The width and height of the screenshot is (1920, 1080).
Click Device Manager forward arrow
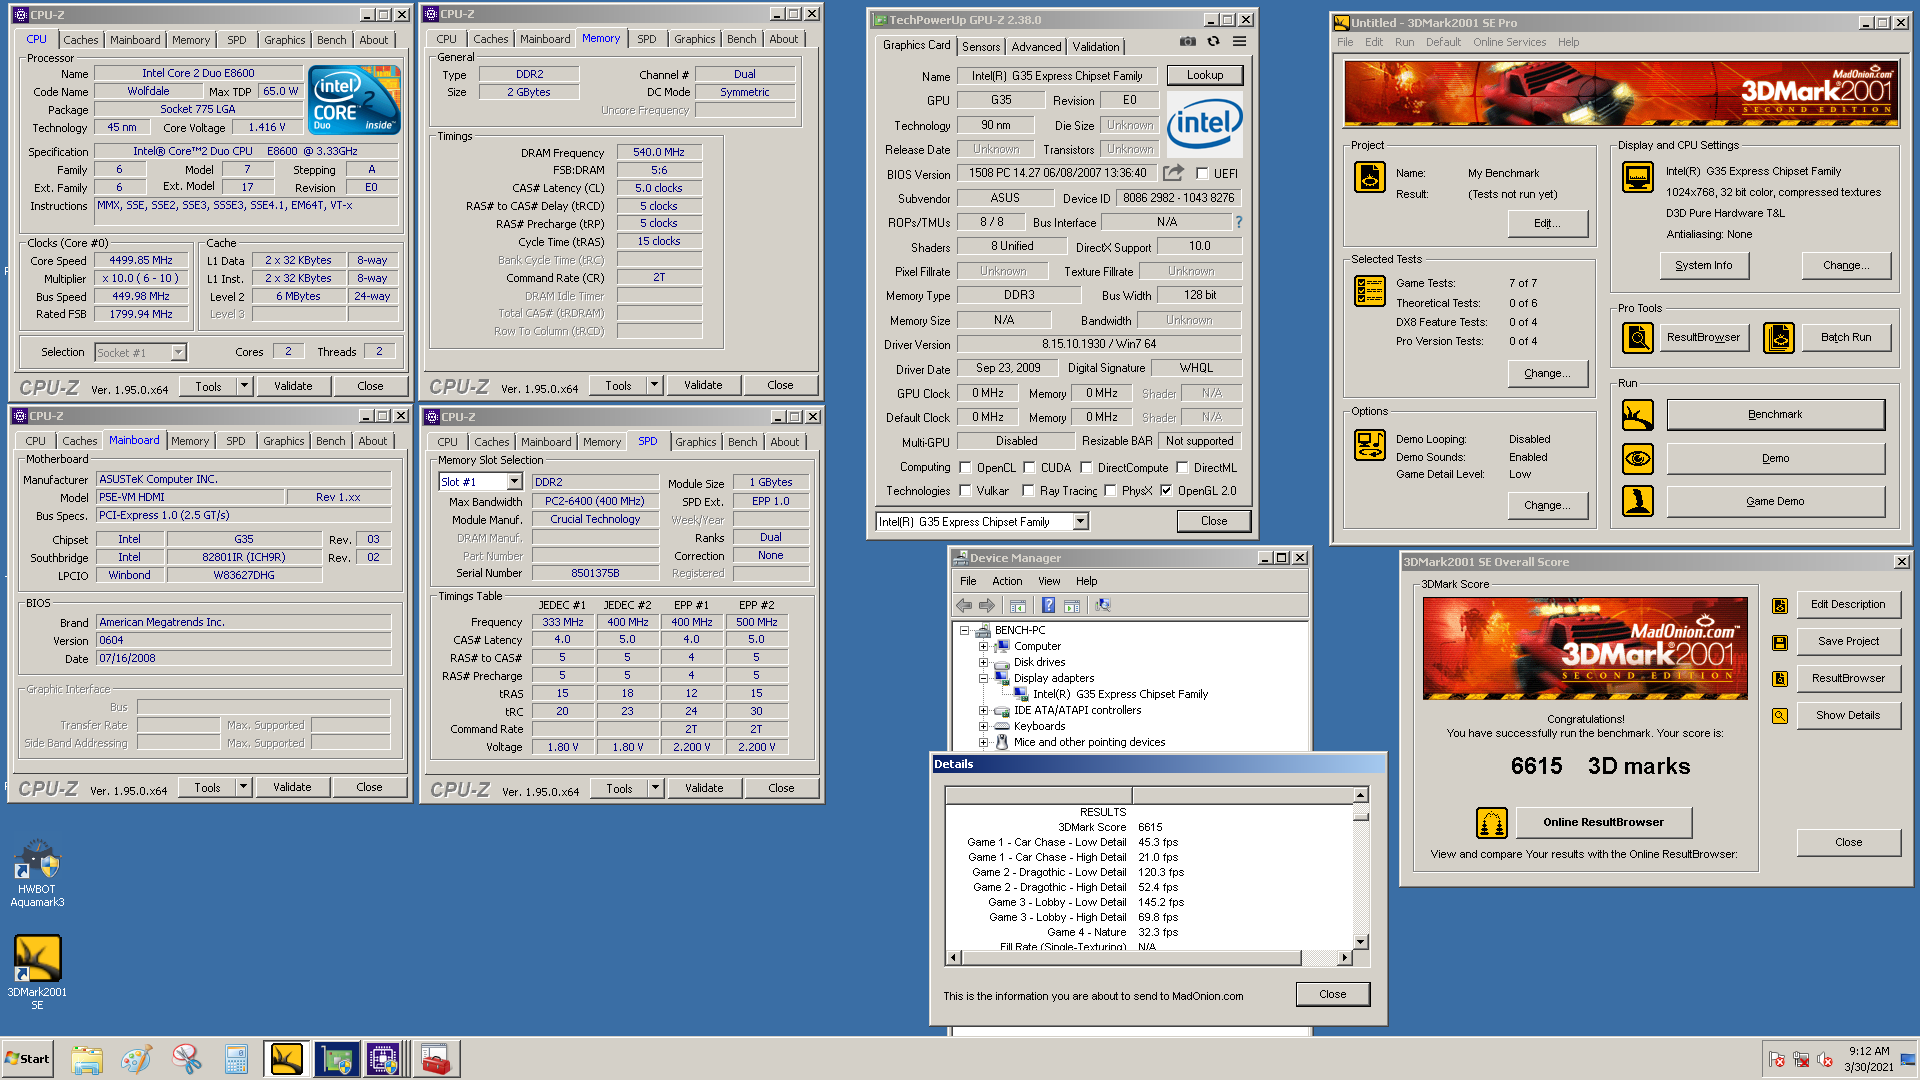pyautogui.click(x=987, y=605)
